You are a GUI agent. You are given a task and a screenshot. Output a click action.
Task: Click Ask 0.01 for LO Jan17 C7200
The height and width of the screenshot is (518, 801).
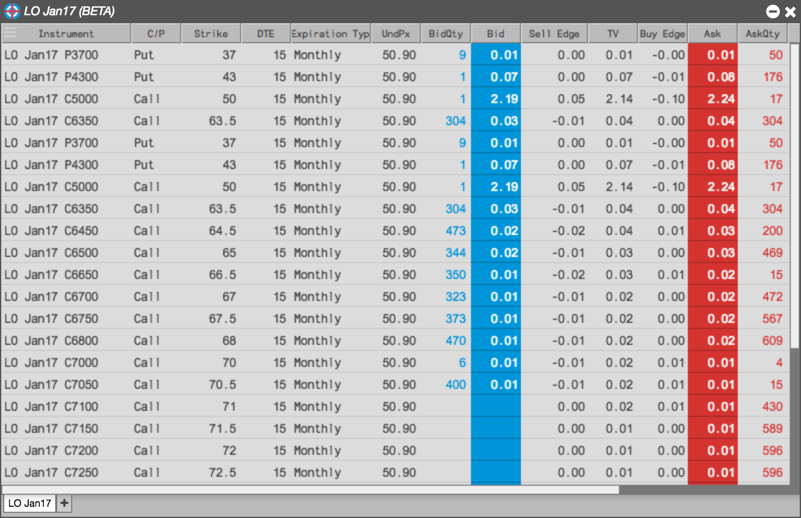point(713,451)
